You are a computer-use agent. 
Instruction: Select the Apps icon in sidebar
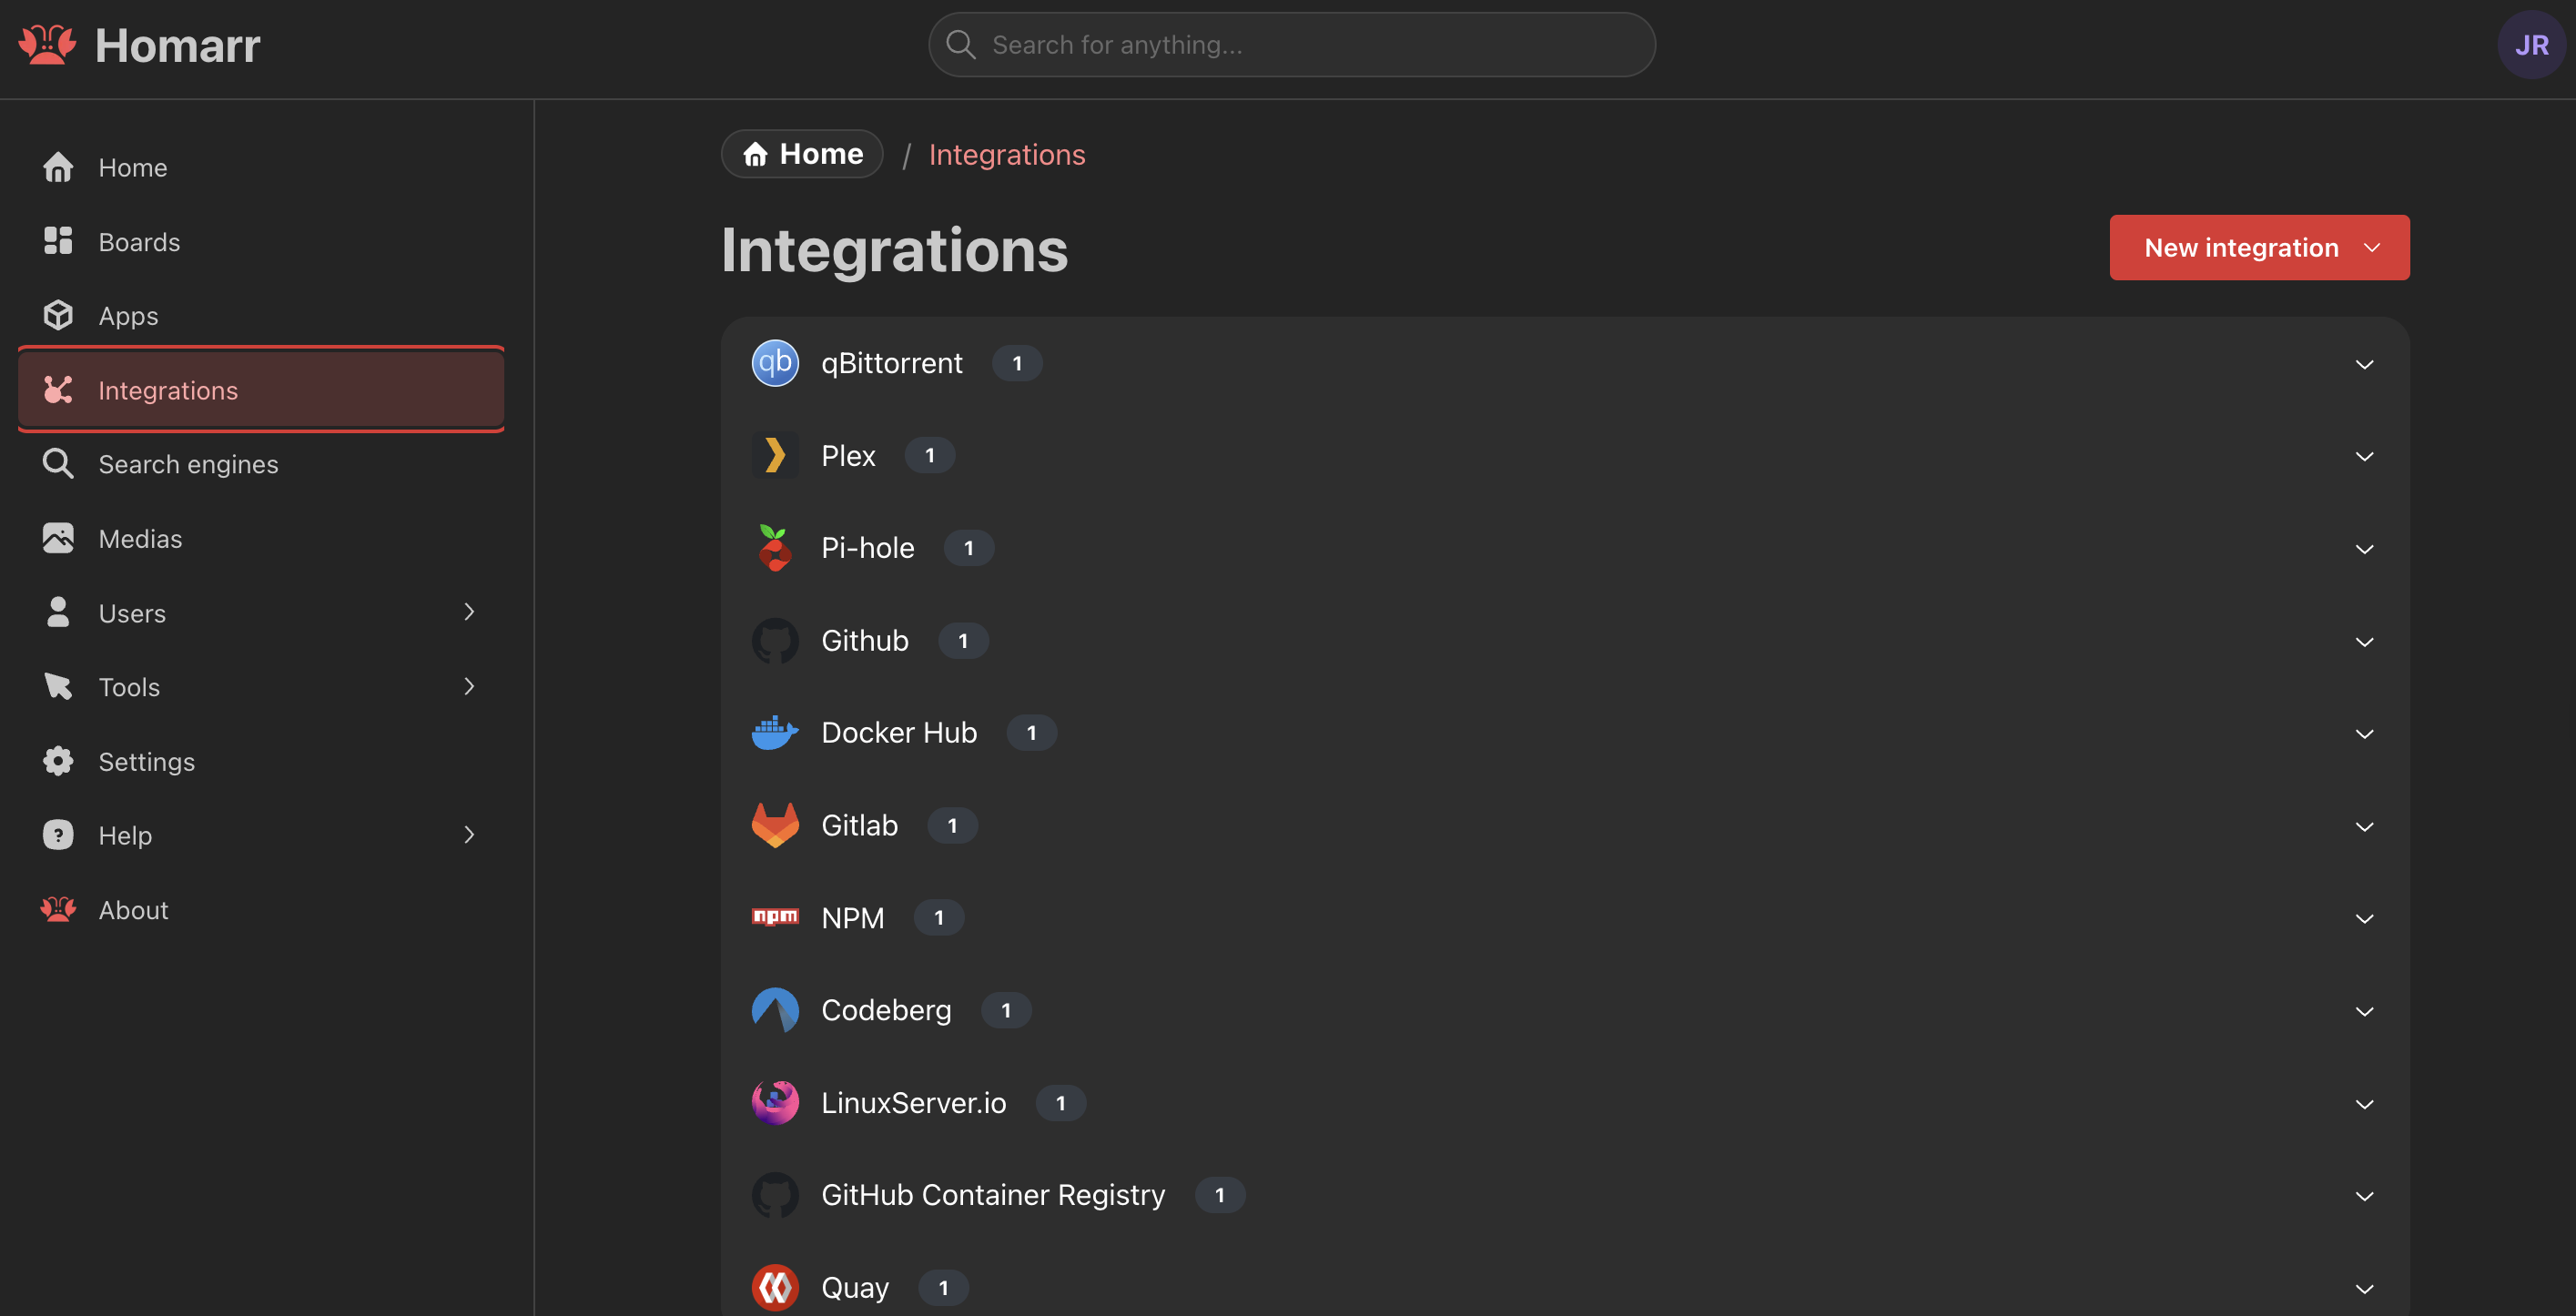[x=58, y=315]
